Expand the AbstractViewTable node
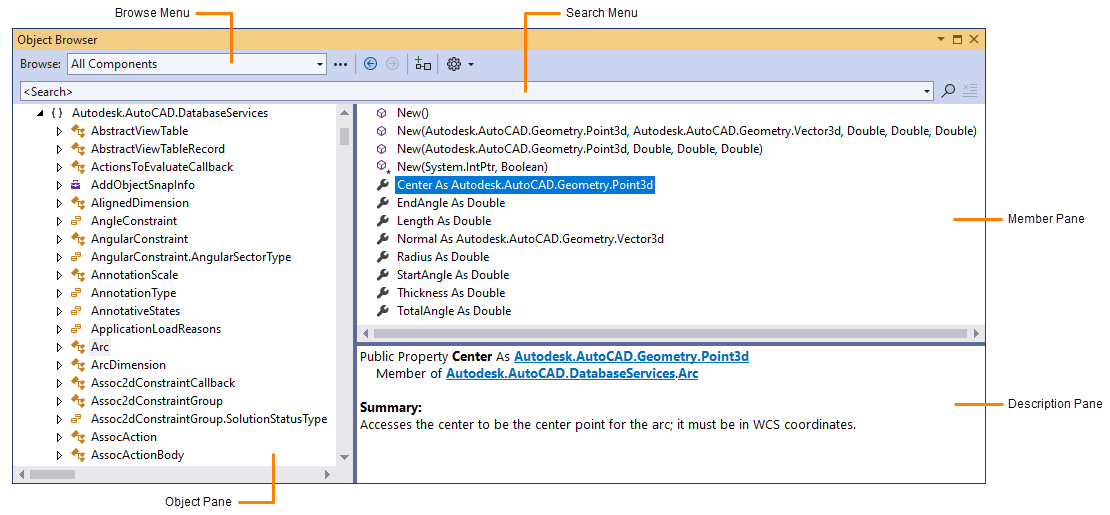 click(x=59, y=131)
